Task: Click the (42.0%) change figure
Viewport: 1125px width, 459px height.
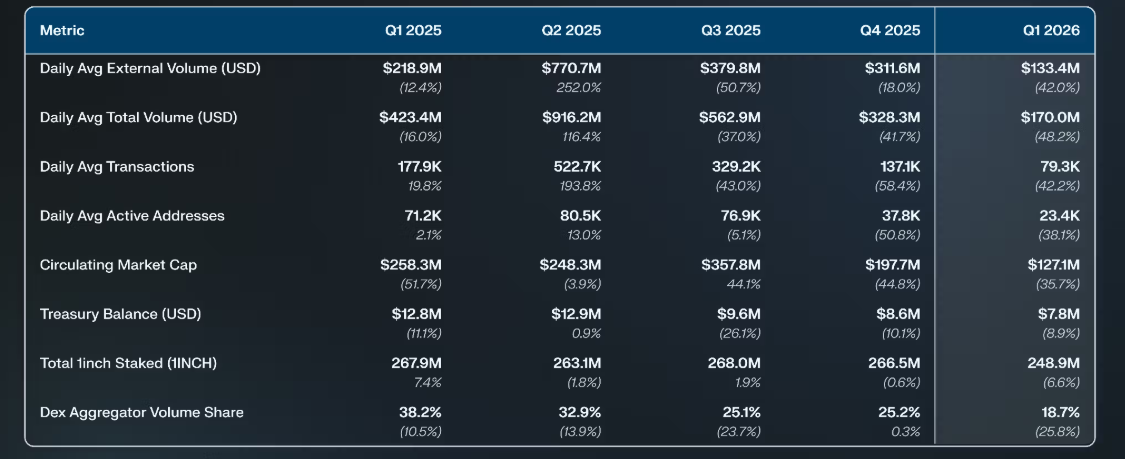Action: coord(1057,87)
